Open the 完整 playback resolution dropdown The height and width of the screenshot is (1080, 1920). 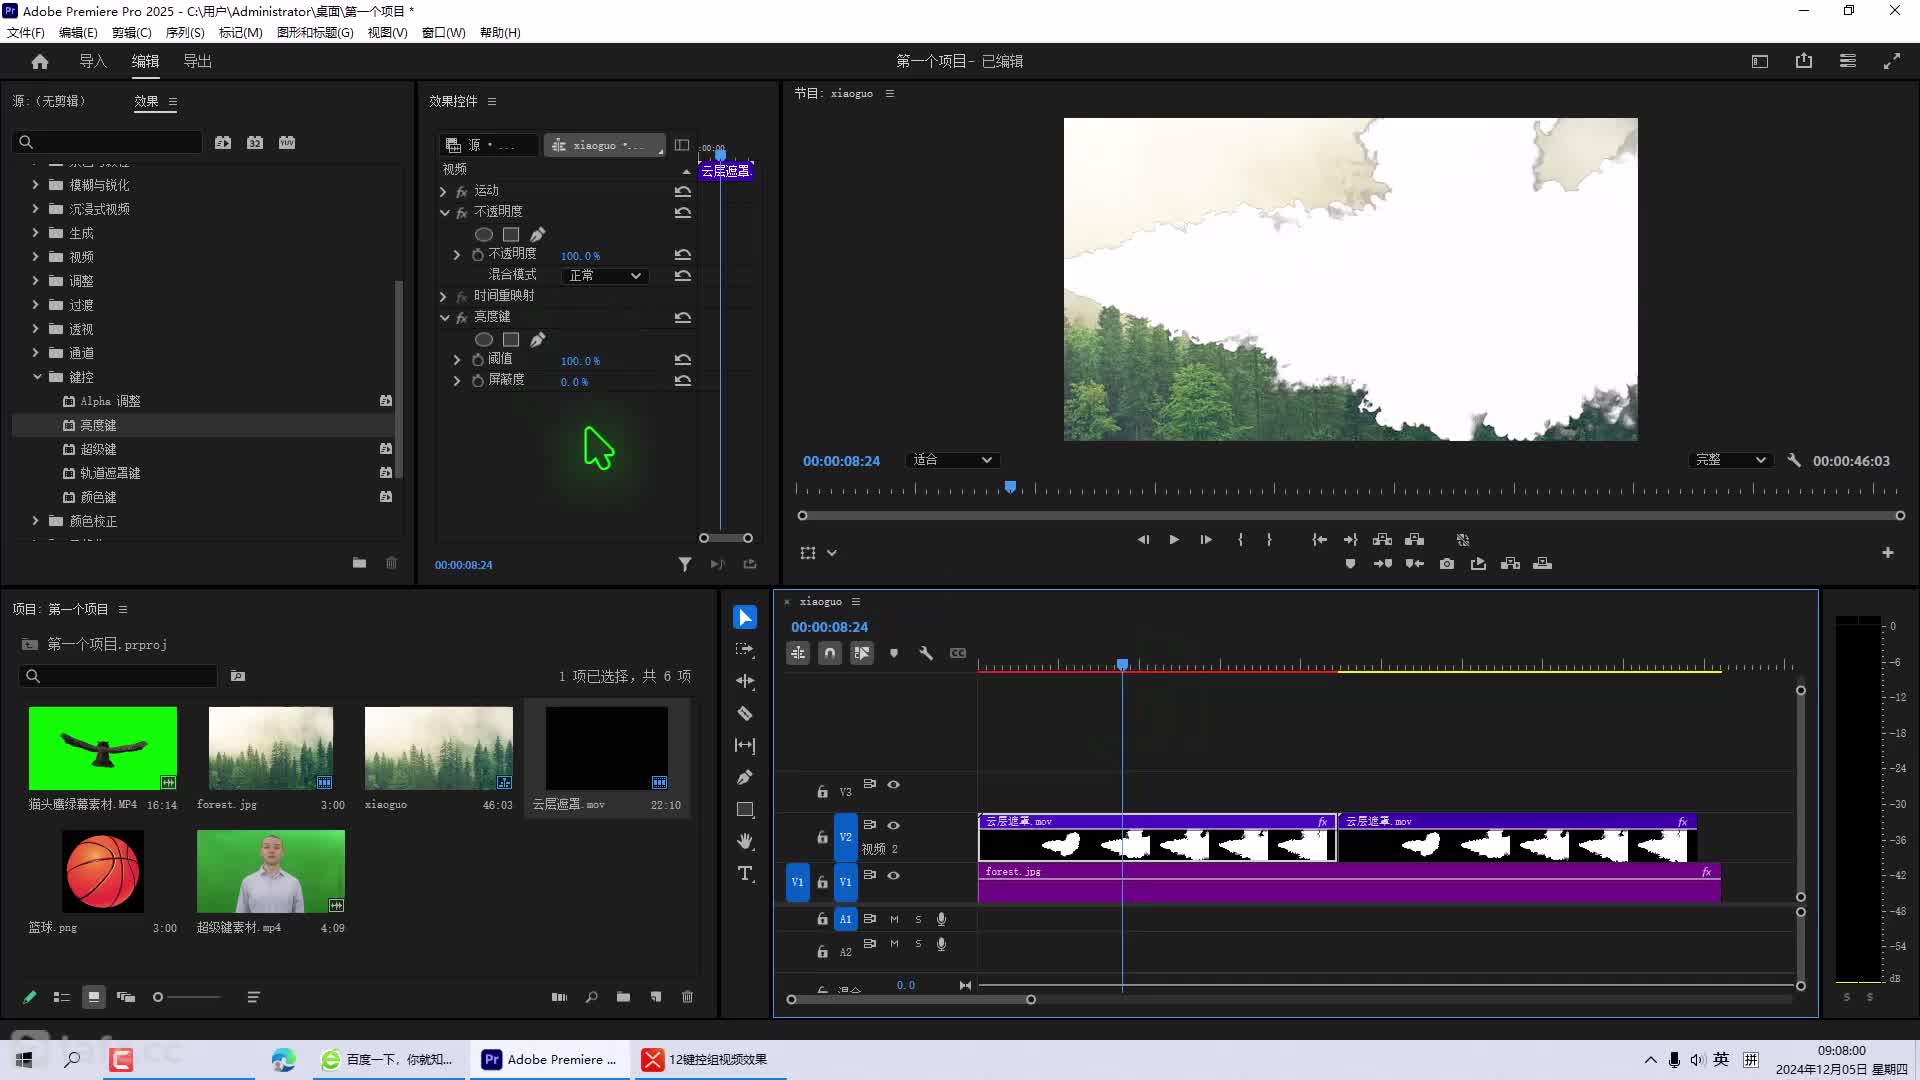click(1730, 460)
